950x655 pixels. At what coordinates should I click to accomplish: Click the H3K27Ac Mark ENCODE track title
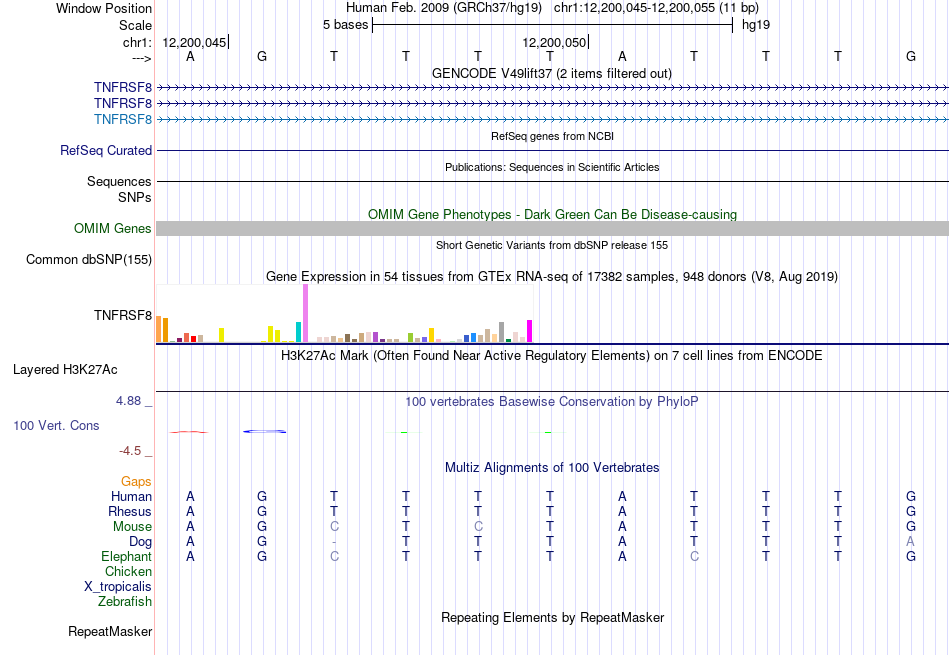coord(551,355)
